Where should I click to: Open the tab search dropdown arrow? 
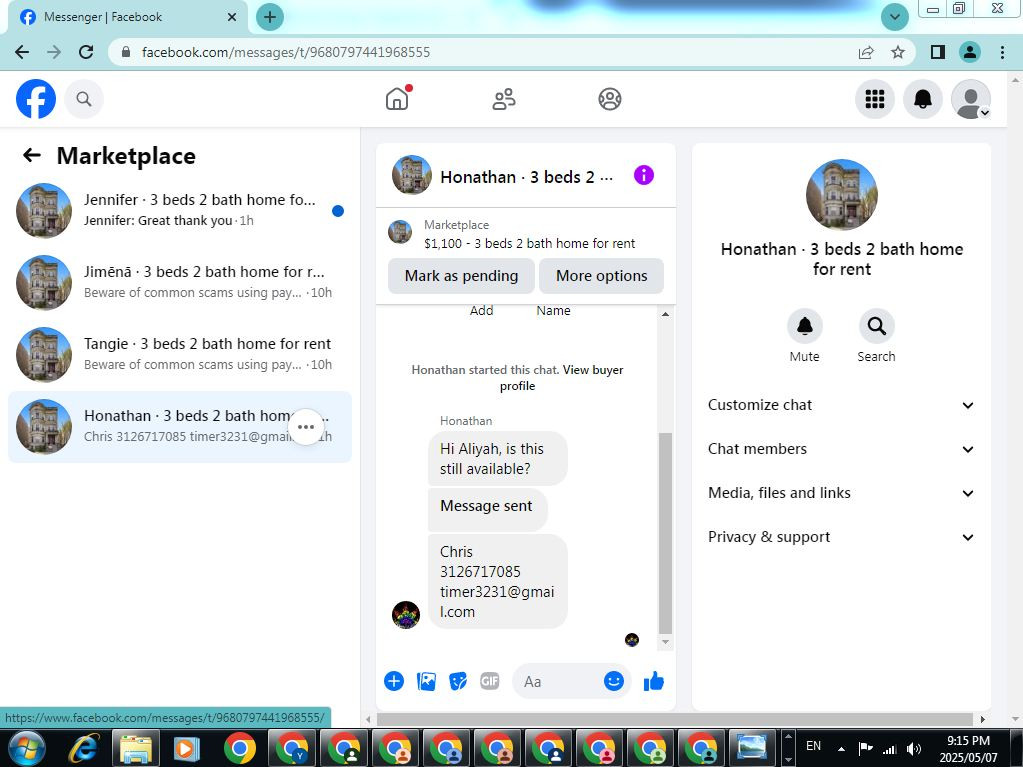[x=895, y=17]
